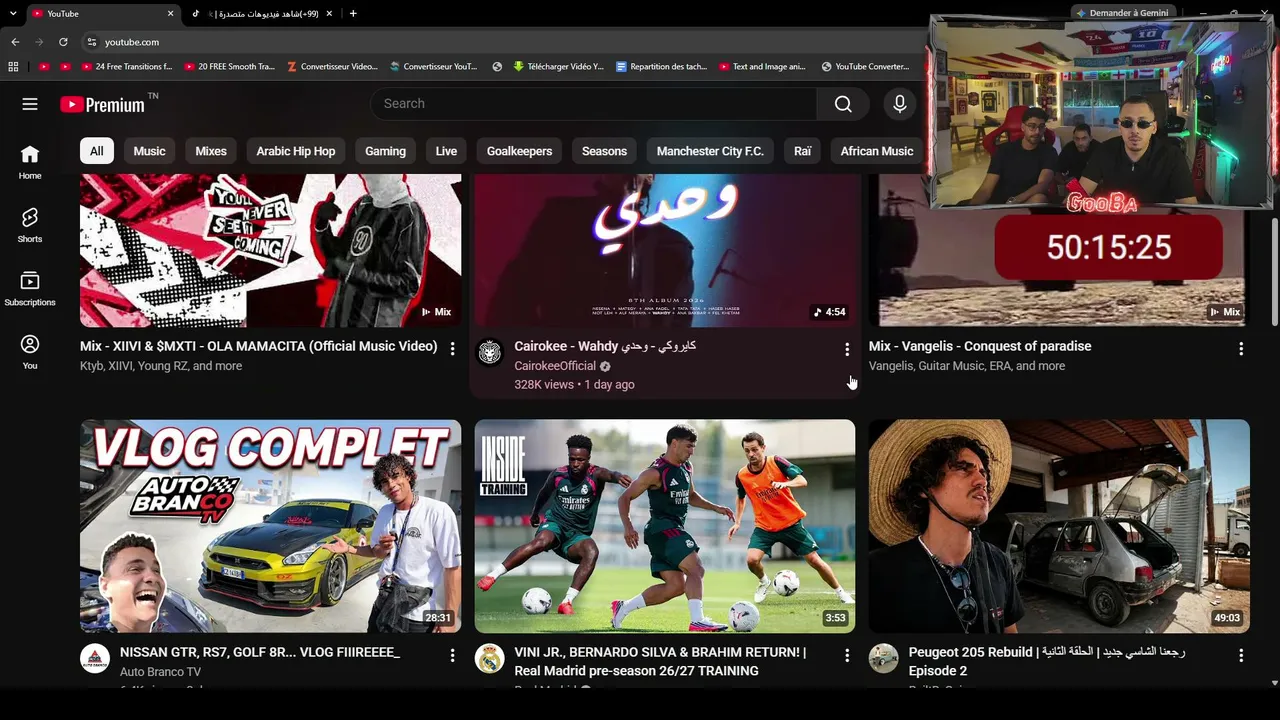Select the Mixes filter chip

pyautogui.click(x=211, y=151)
